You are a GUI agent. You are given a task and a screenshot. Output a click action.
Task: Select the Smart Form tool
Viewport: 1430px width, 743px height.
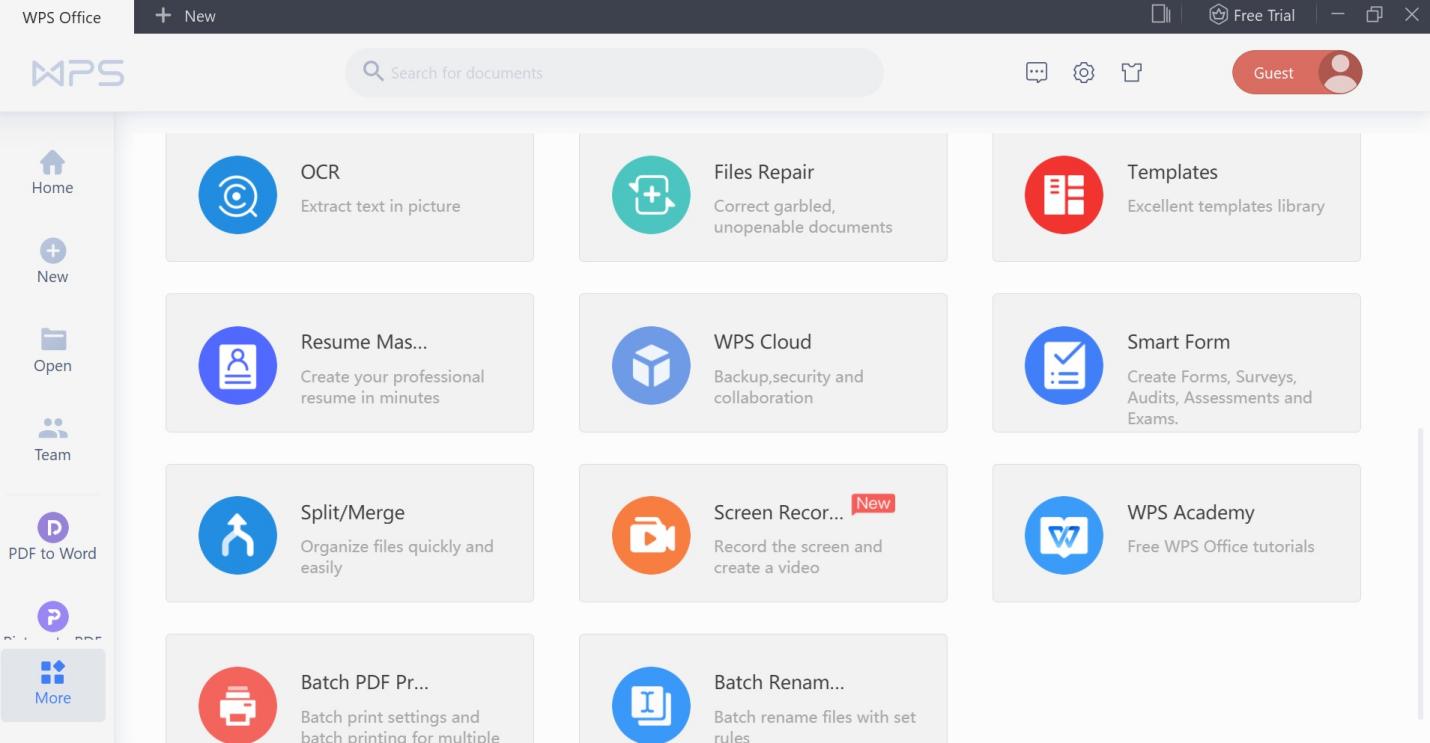1175,363
